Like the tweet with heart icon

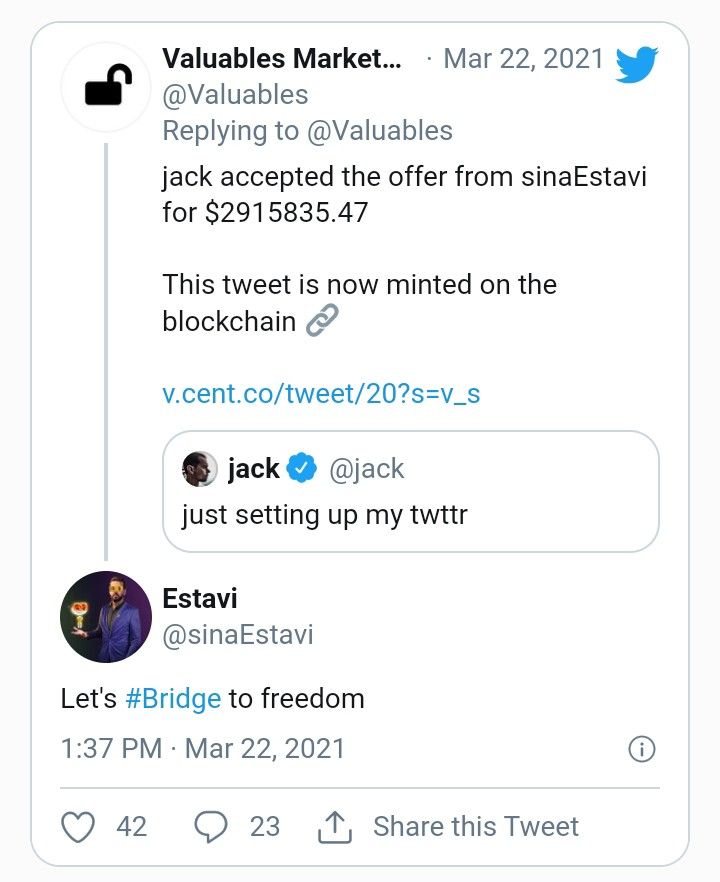[79, 827]
